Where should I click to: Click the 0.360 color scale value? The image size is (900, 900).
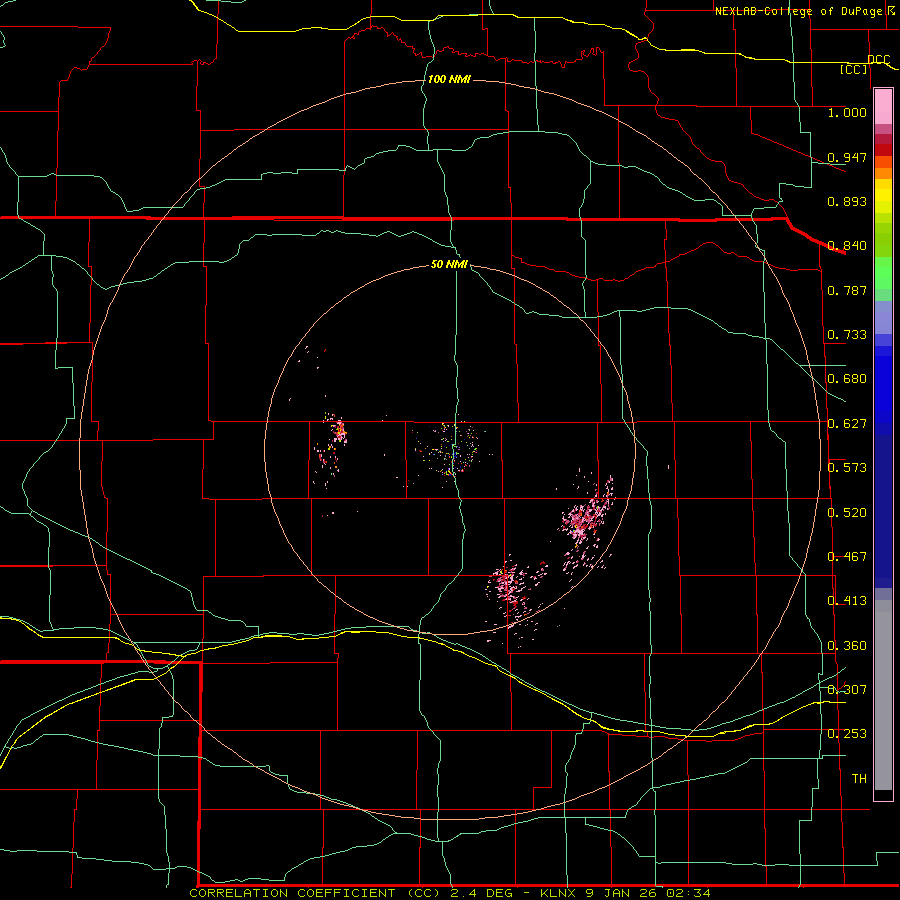(847, 646)
